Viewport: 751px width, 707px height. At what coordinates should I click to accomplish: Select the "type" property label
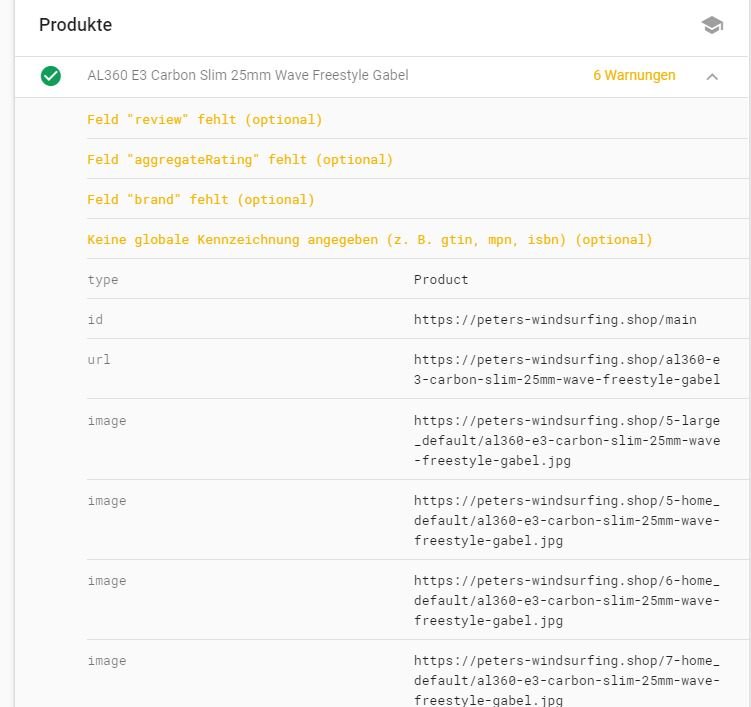(103, 280)
